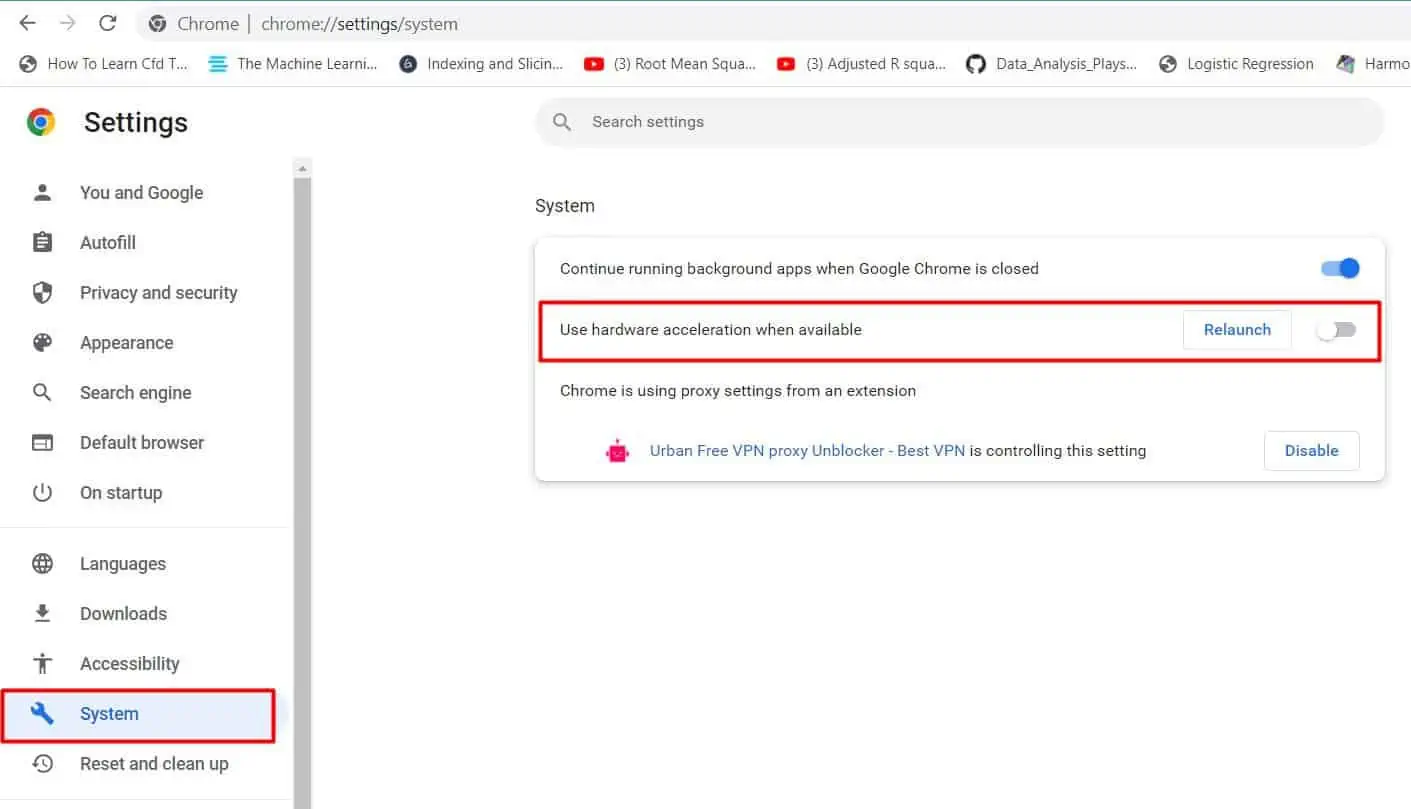
Task: Click the Languages globe icon
Action: click(42, 563)
